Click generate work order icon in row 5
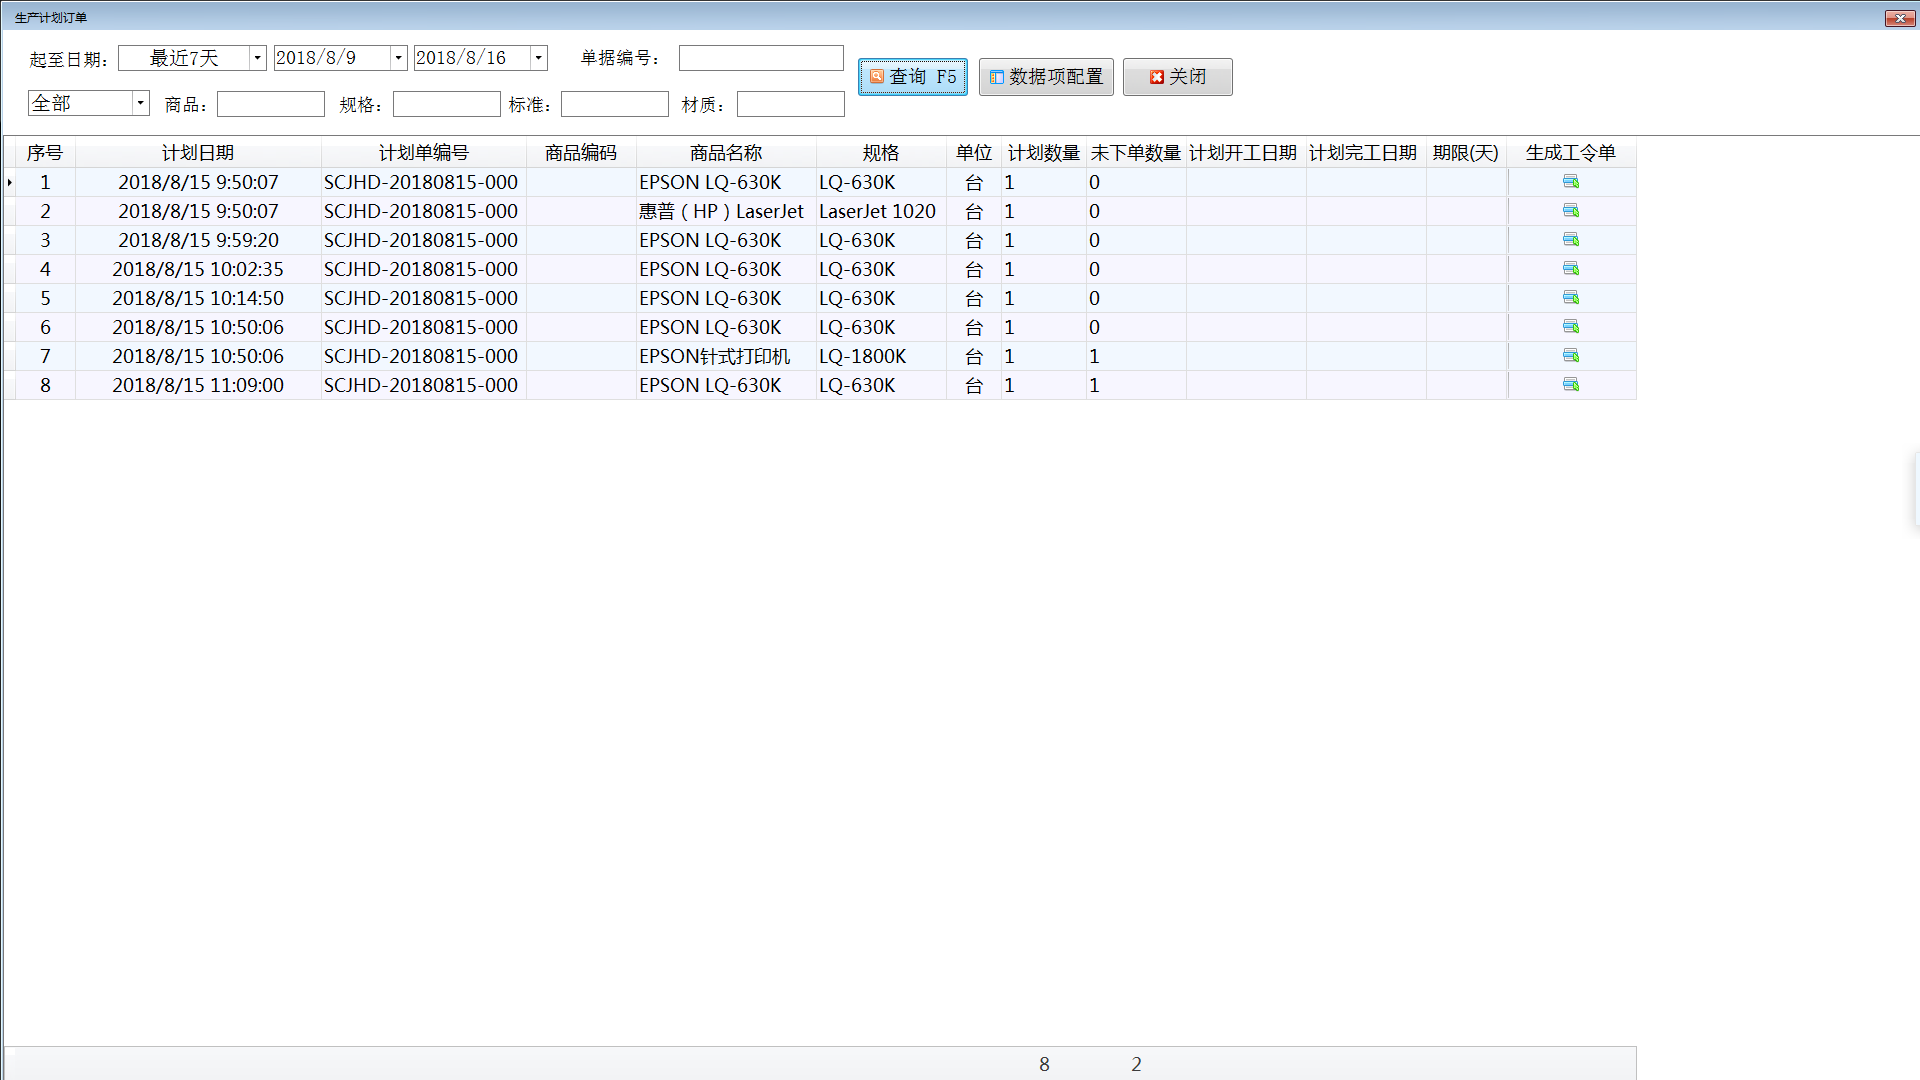Viewport: 1920px width, 1080px height. pos(1570,298)
